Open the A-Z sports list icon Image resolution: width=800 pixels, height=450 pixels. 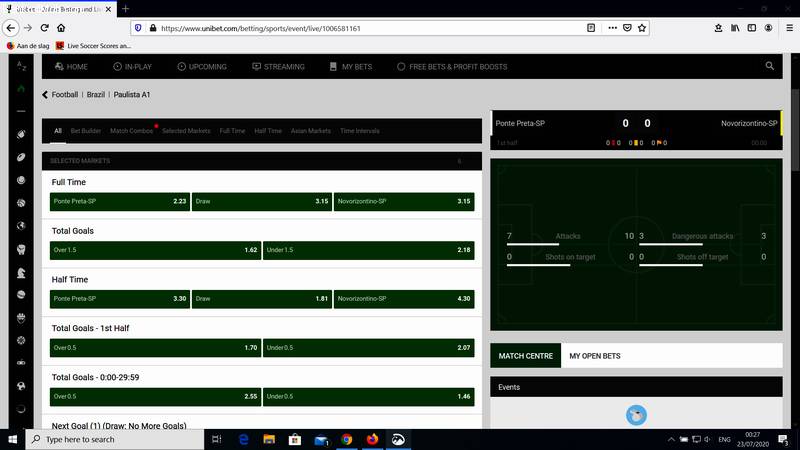point(21,66)
